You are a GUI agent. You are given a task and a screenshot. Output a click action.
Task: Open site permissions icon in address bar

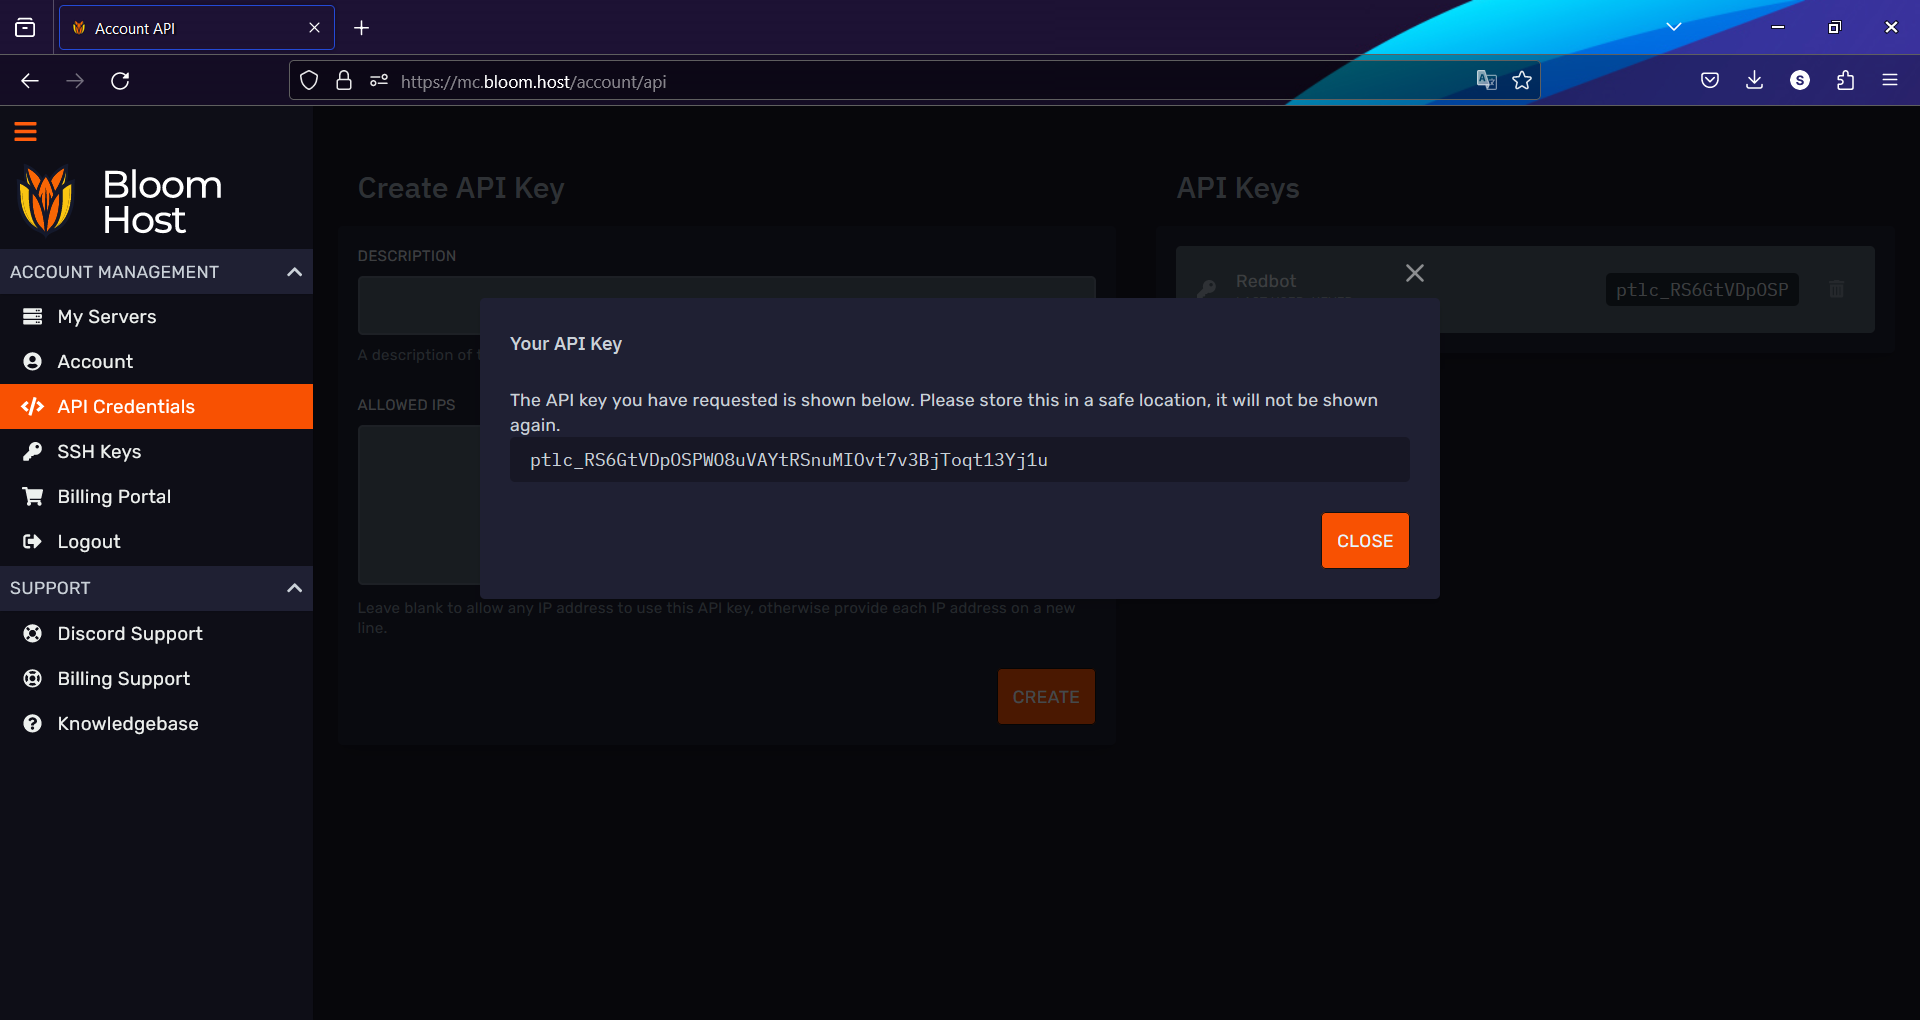click(379, 81)
